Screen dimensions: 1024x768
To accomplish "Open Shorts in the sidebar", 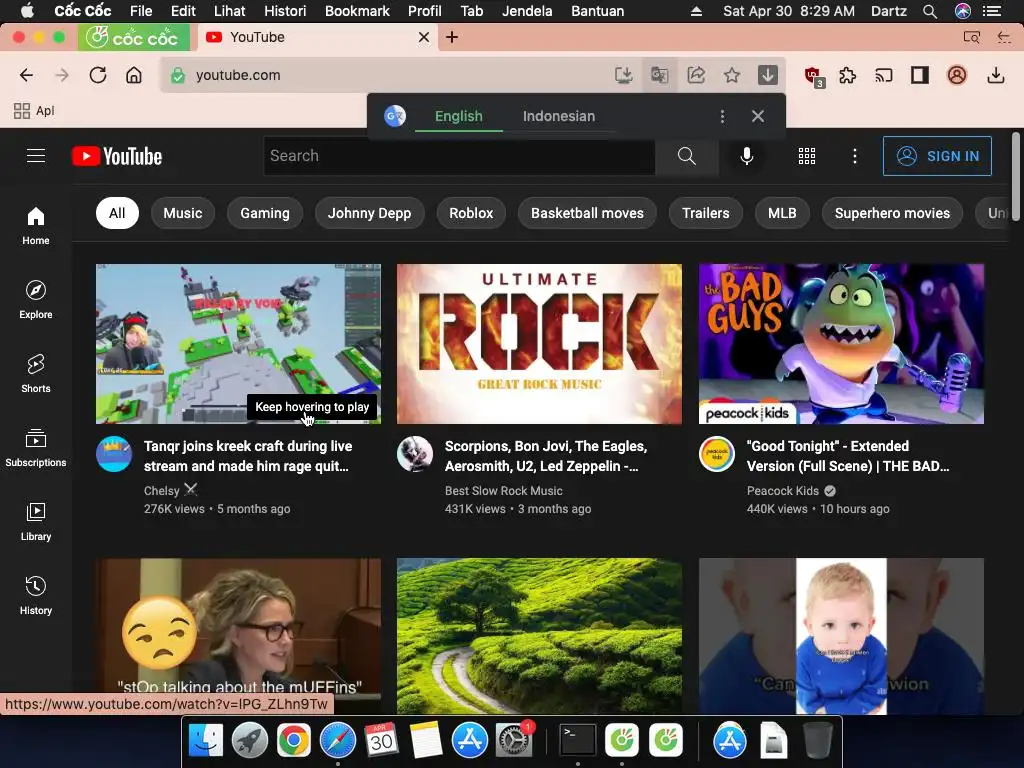I will pyautogui.click(x=36, y=374).
